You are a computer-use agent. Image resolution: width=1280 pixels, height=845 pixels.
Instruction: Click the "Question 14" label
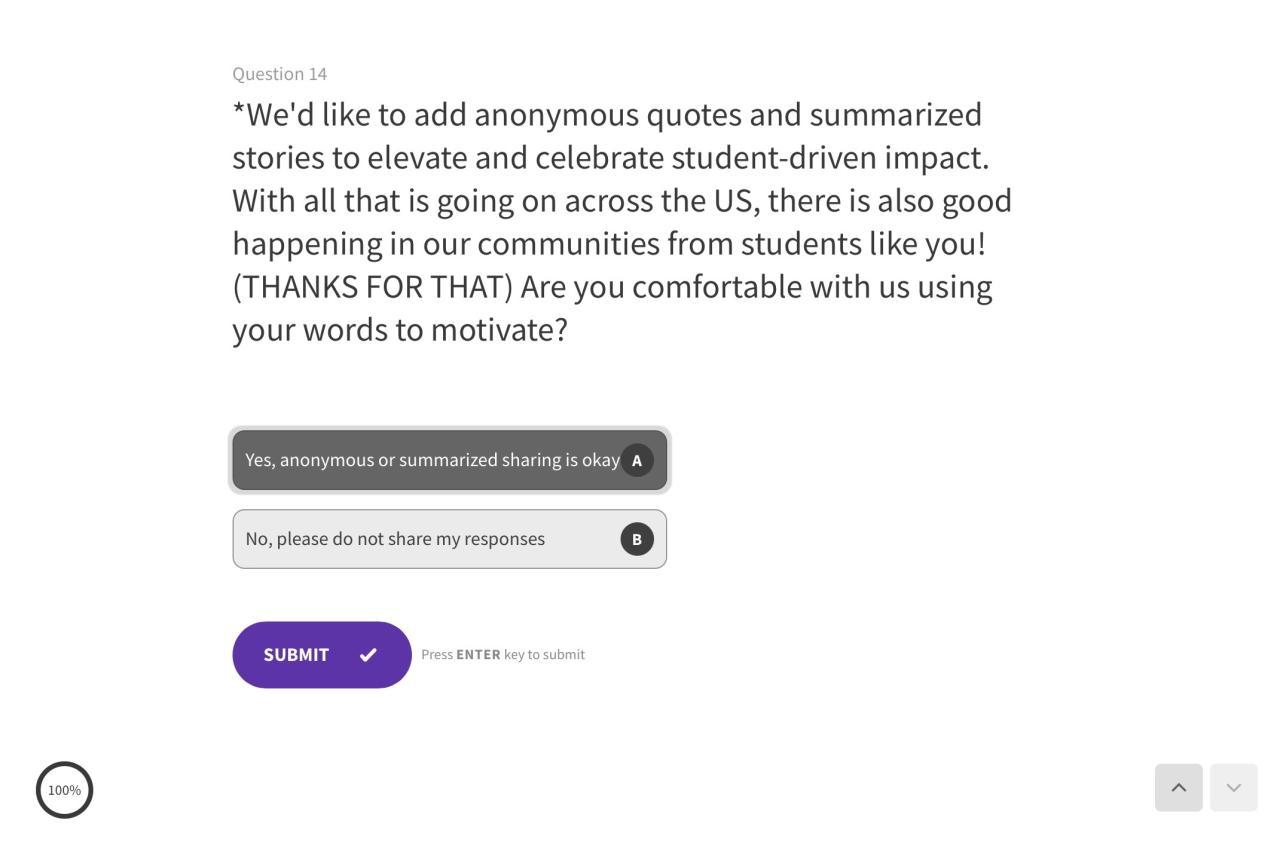coord(280,74)
